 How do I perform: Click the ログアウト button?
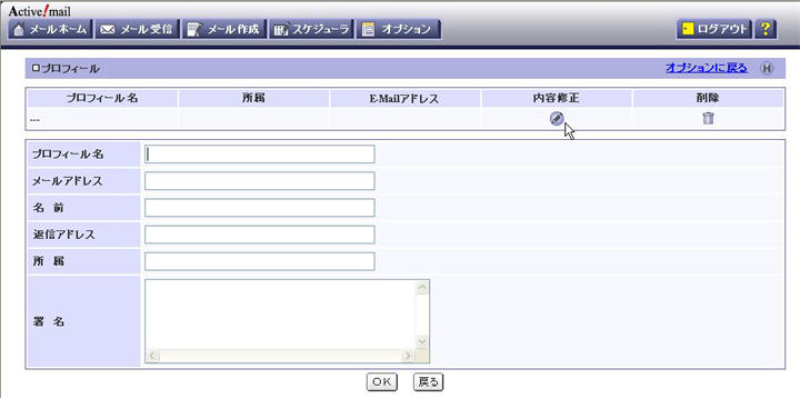click(714, 29)
